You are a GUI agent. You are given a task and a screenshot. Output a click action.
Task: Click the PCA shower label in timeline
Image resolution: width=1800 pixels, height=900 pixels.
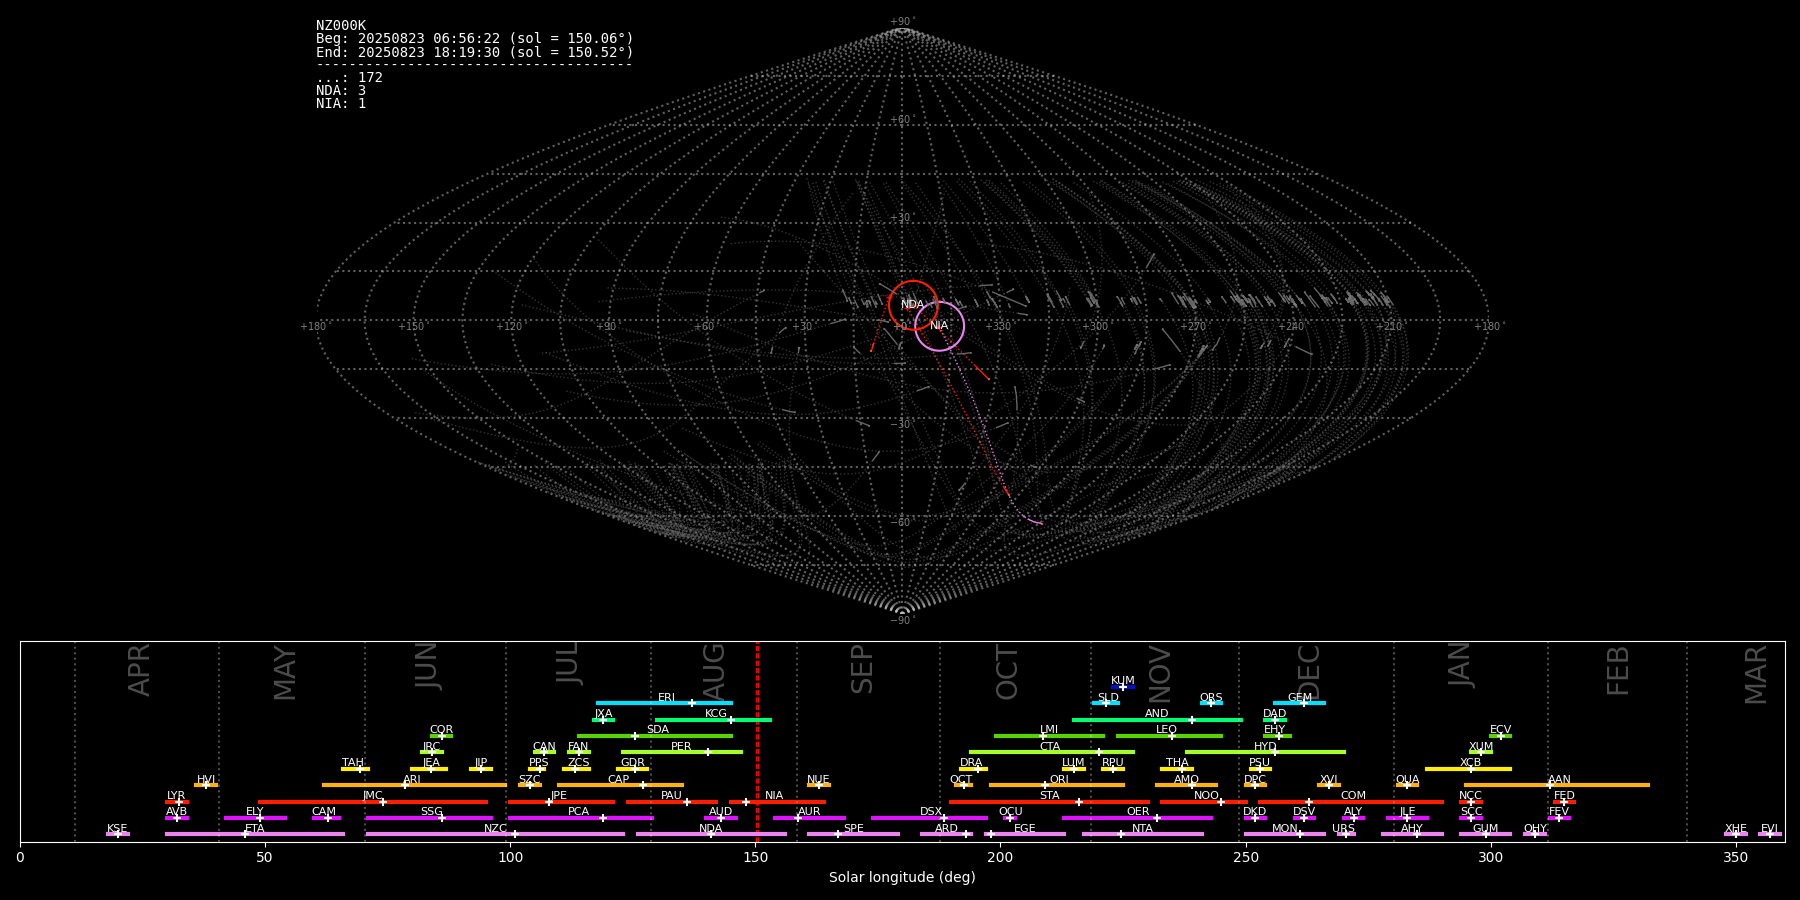click(x=579, y=812)
